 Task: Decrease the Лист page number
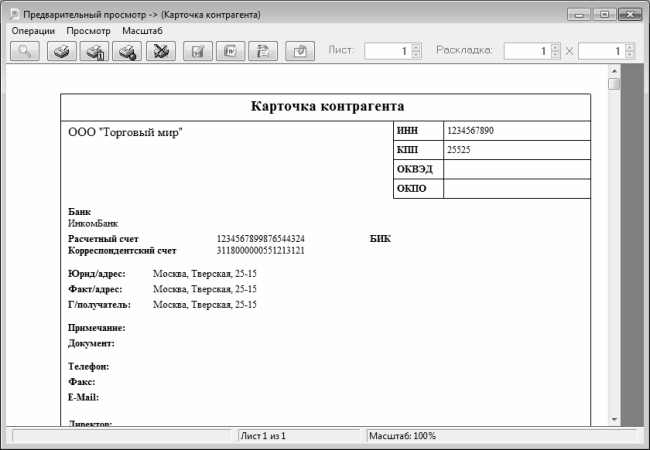pyautogui.click(x=416, y=54)
